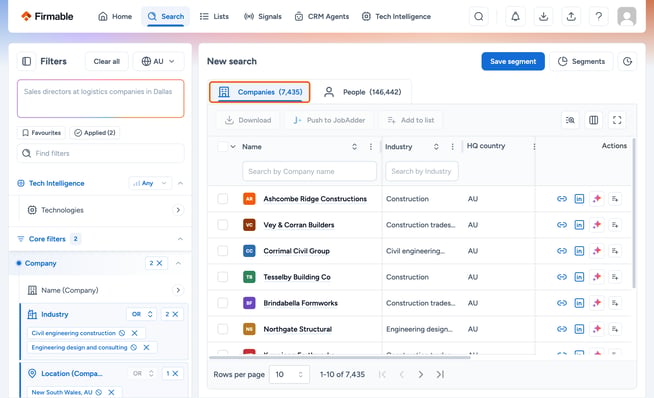Sort by Industry column arrows

(x=436, y=147)
